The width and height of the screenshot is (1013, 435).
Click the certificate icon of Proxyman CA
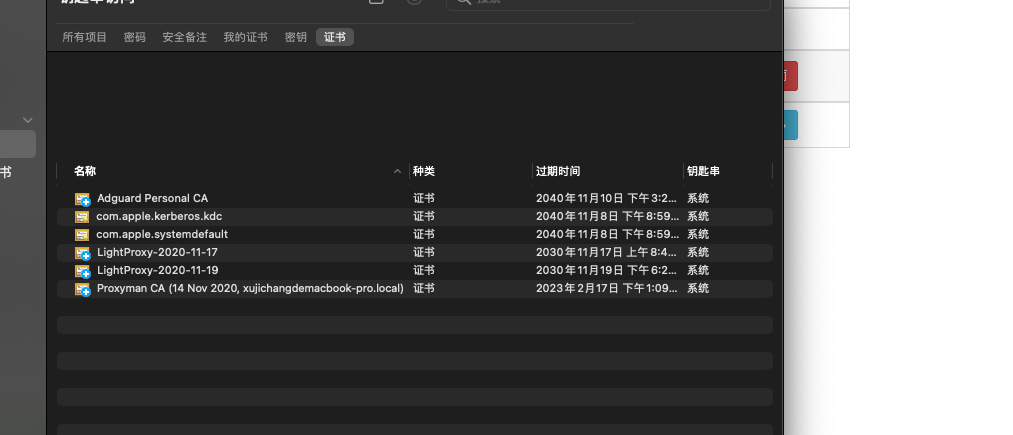point(82,290)
